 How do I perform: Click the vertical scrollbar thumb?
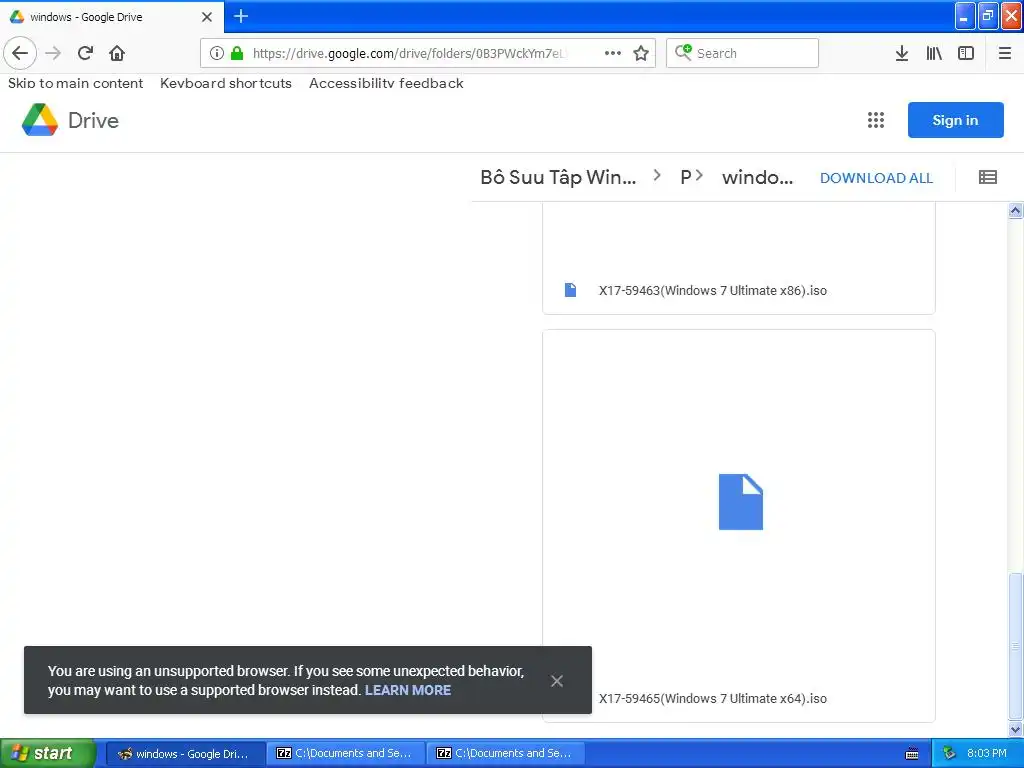(1015, 647)
